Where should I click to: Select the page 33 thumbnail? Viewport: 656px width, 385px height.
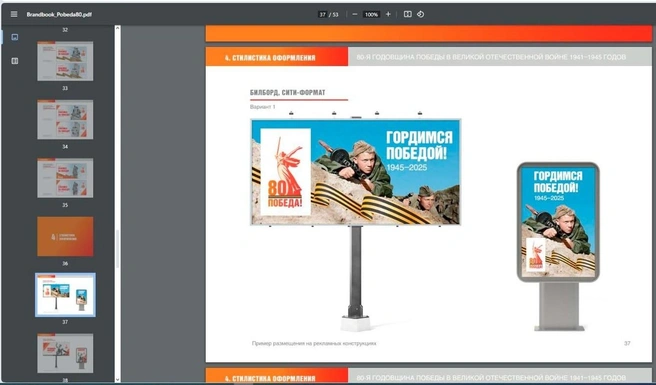pyautogui.click(x=65, y=61)
